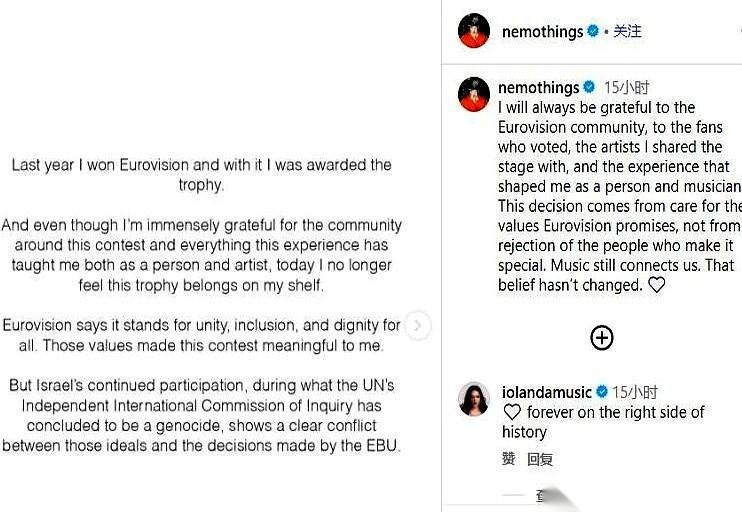Screen dimensions: 742x512
Task: Click the verified badge next to the header username
Action: (593, 31)
